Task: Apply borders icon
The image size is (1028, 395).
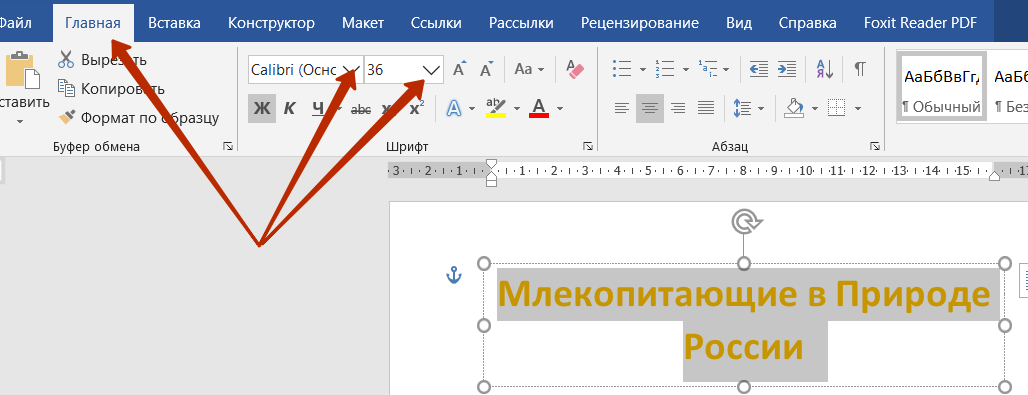Action: (x=836, y=108)
